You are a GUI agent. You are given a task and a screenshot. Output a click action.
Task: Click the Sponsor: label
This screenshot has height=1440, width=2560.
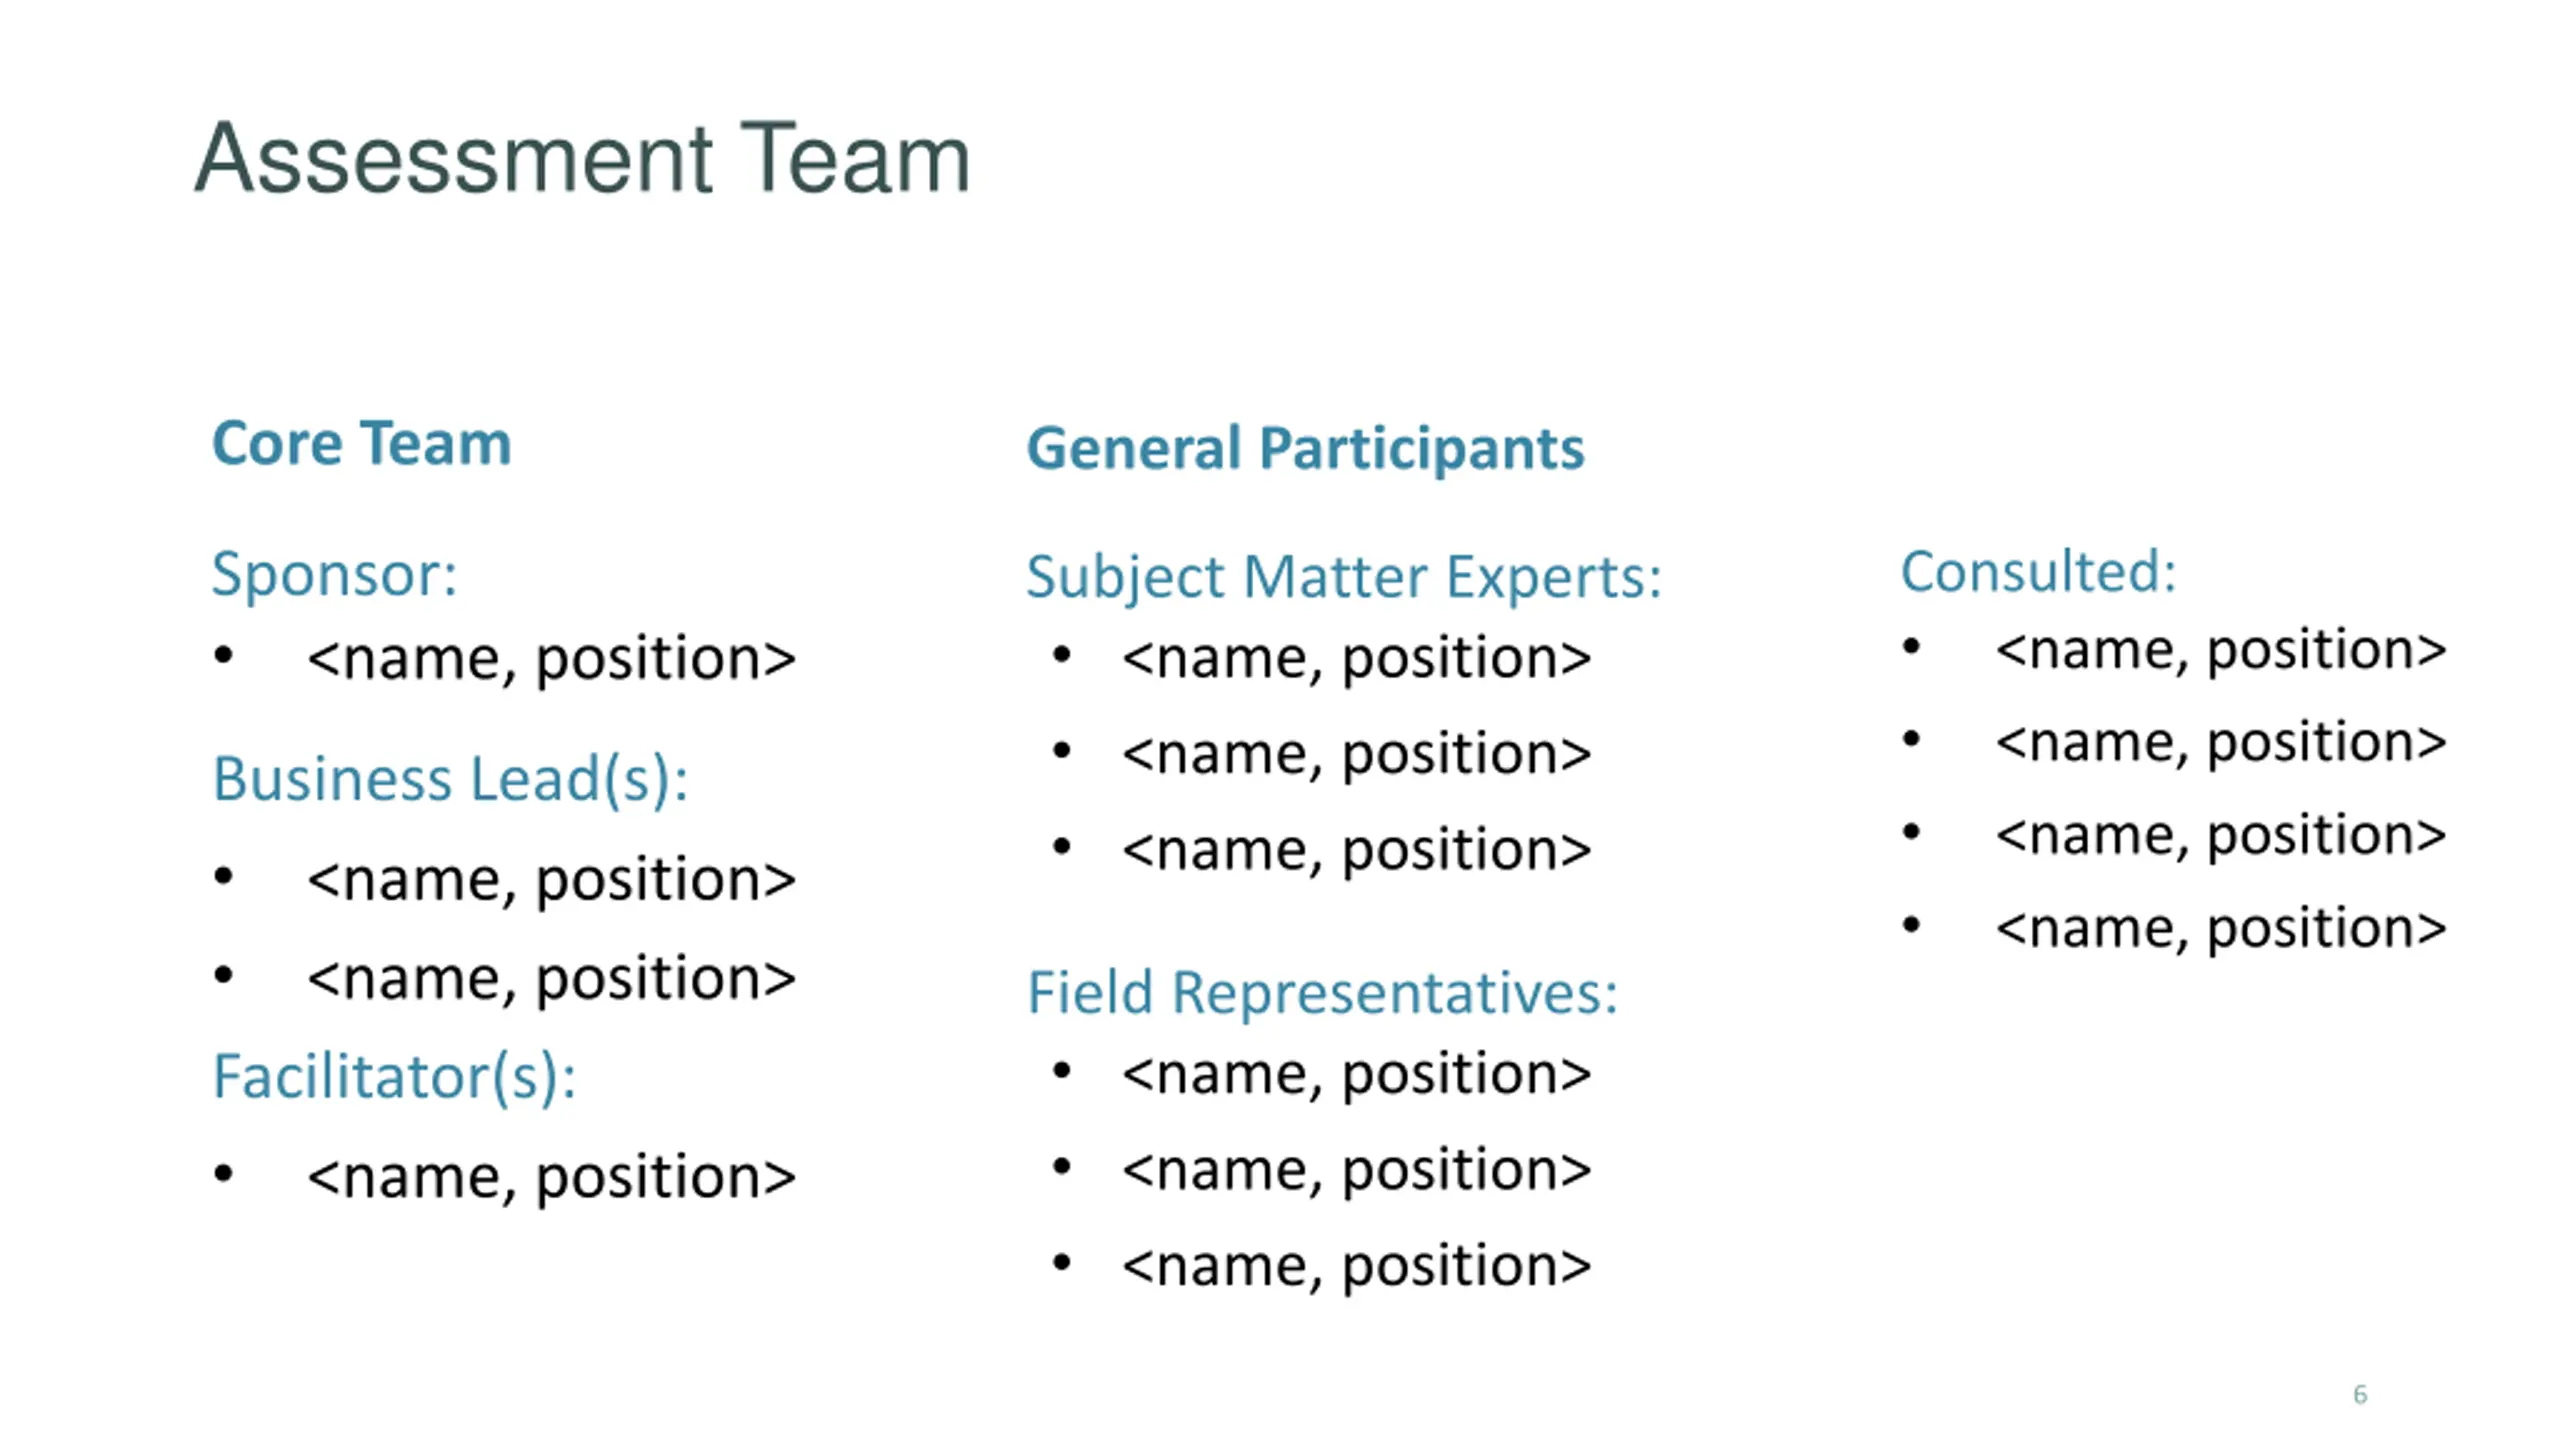334,574
